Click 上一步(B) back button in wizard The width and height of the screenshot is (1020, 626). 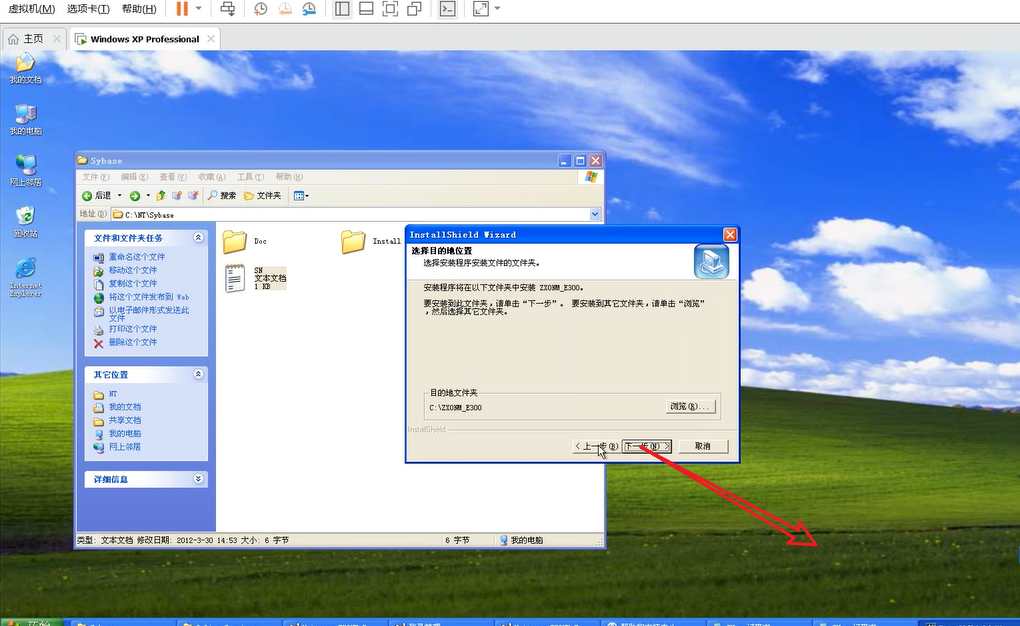(596, 446)
